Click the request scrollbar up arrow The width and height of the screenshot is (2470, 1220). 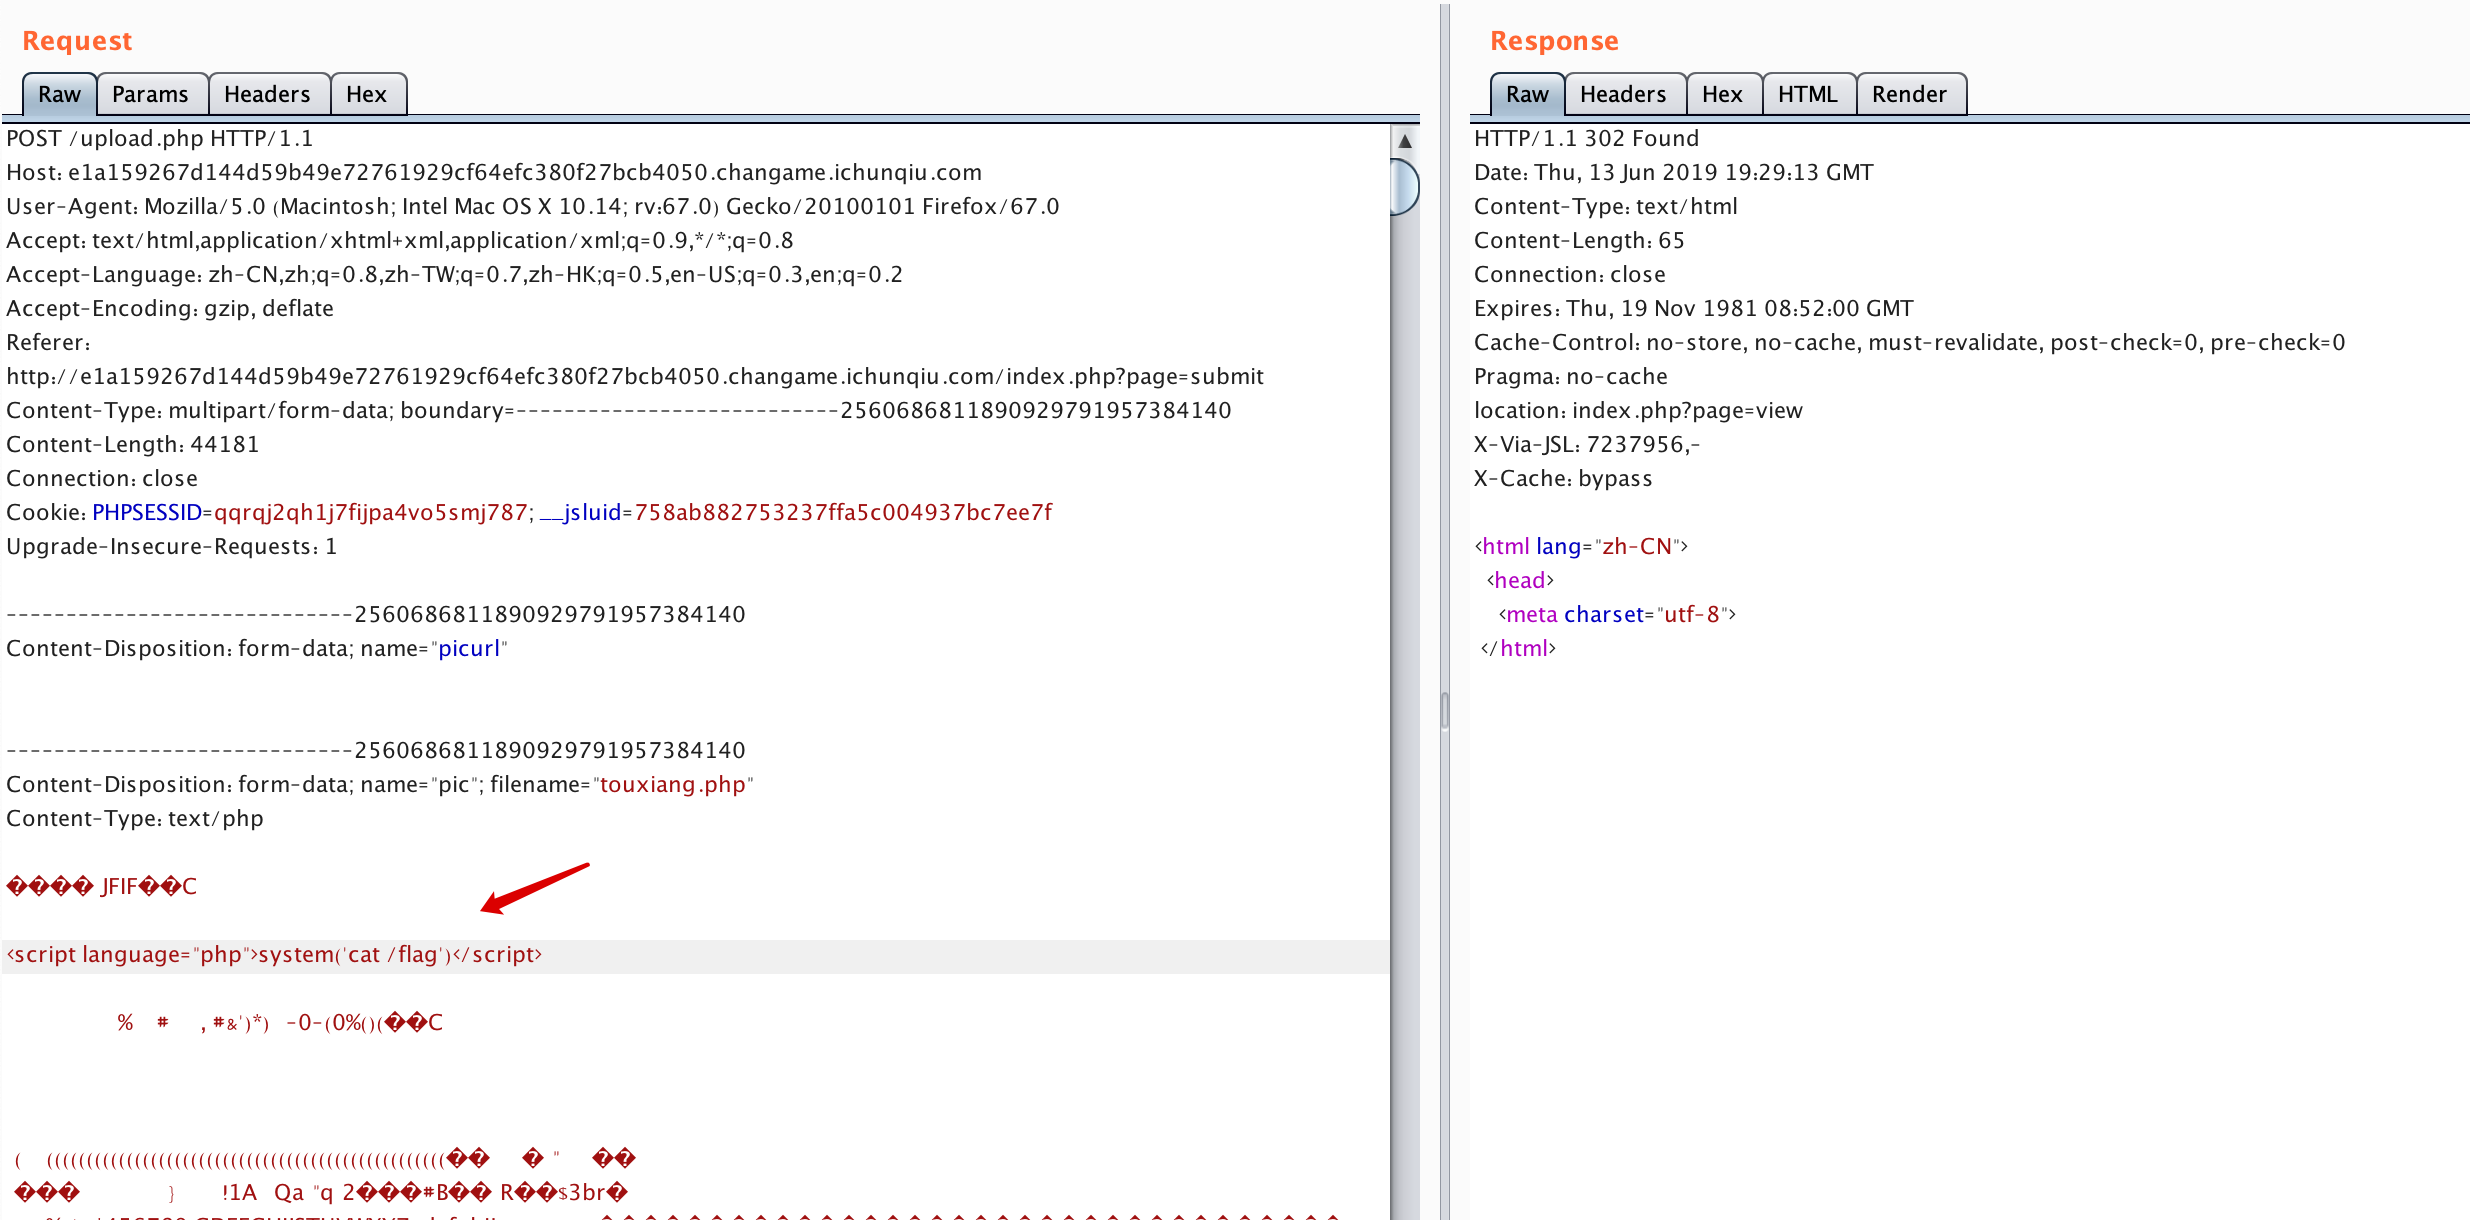click(1405, 141)
